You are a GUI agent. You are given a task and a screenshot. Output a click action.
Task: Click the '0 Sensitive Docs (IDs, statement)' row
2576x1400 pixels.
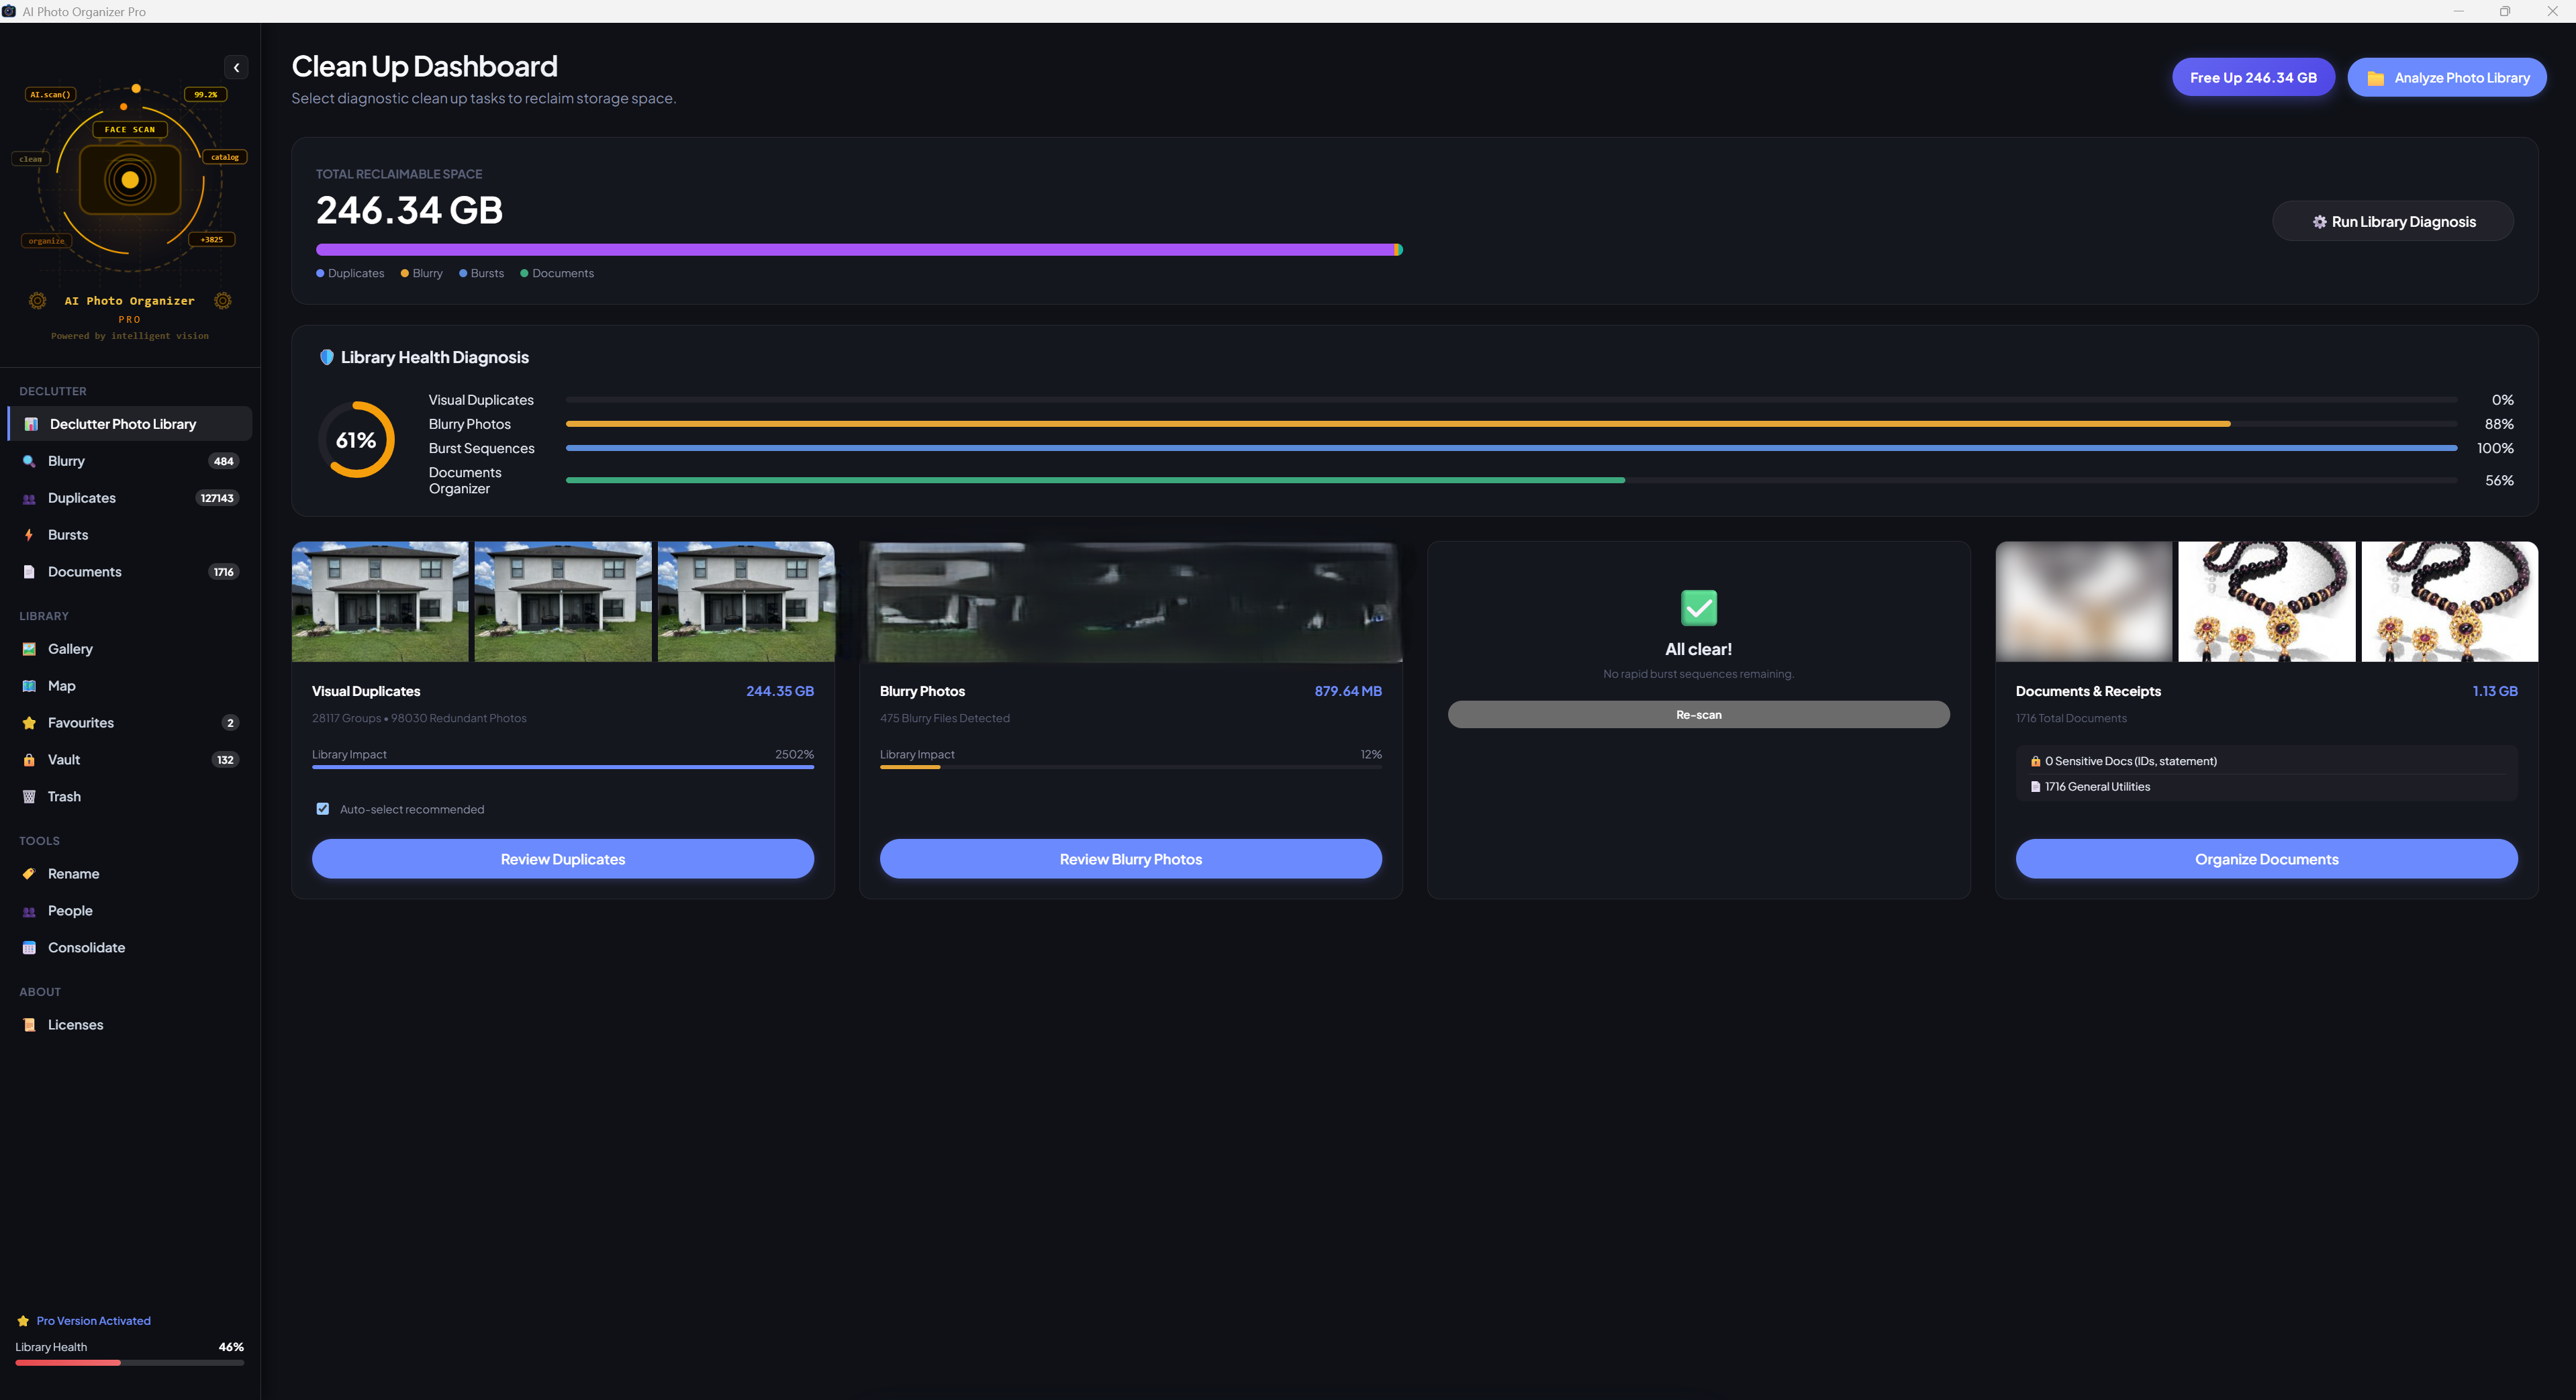coord(2267,761)
